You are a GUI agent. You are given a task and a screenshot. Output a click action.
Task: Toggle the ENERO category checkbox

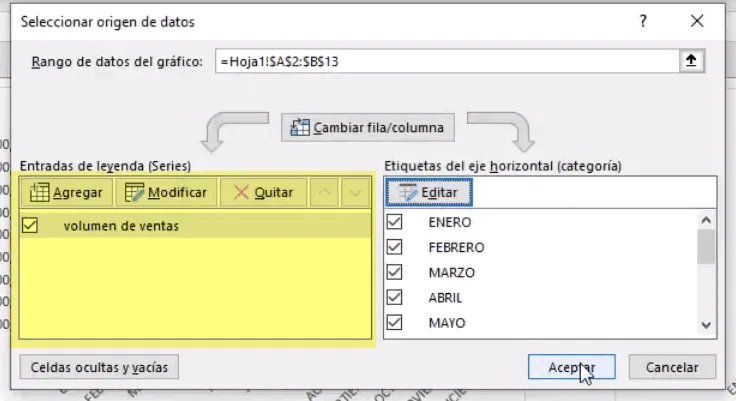[394, 222]
